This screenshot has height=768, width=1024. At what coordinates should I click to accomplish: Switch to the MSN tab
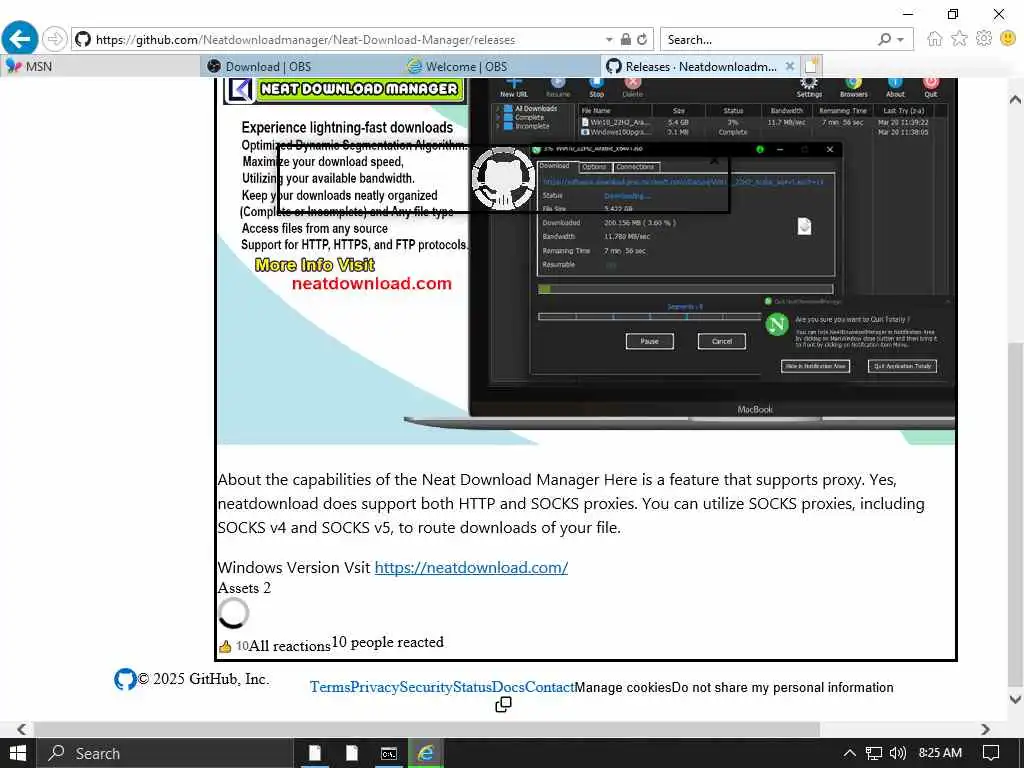(101, 67)
